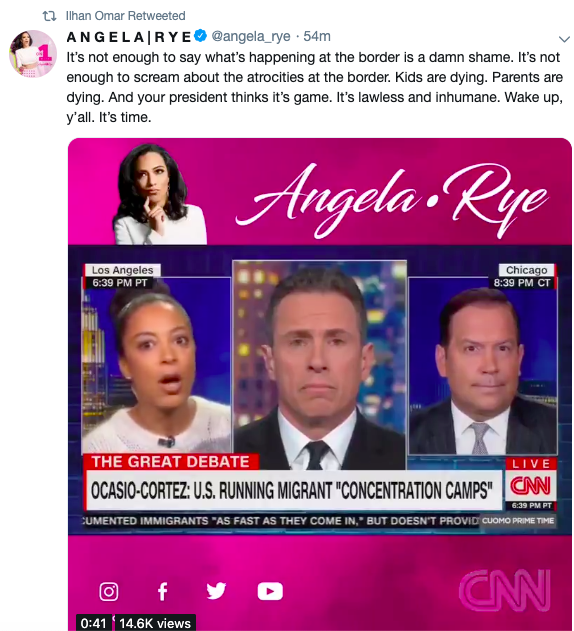Click the Instagram icon in the video
This screenshot has width=574, height=631.
(x=109, y=592)
